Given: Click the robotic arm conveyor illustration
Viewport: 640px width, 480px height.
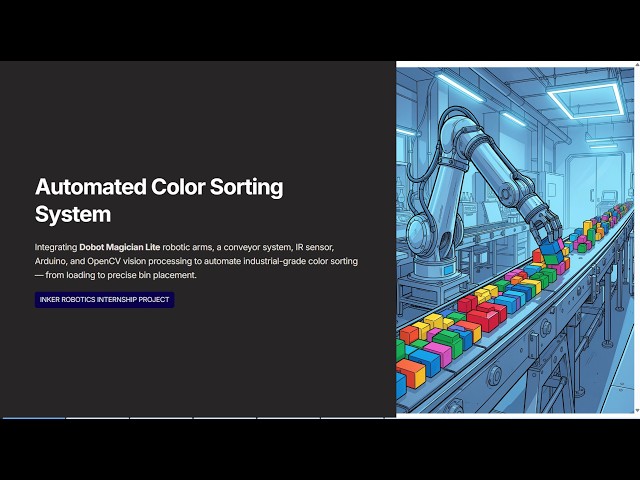Looking at the screenshot, I should coord(515,240).
